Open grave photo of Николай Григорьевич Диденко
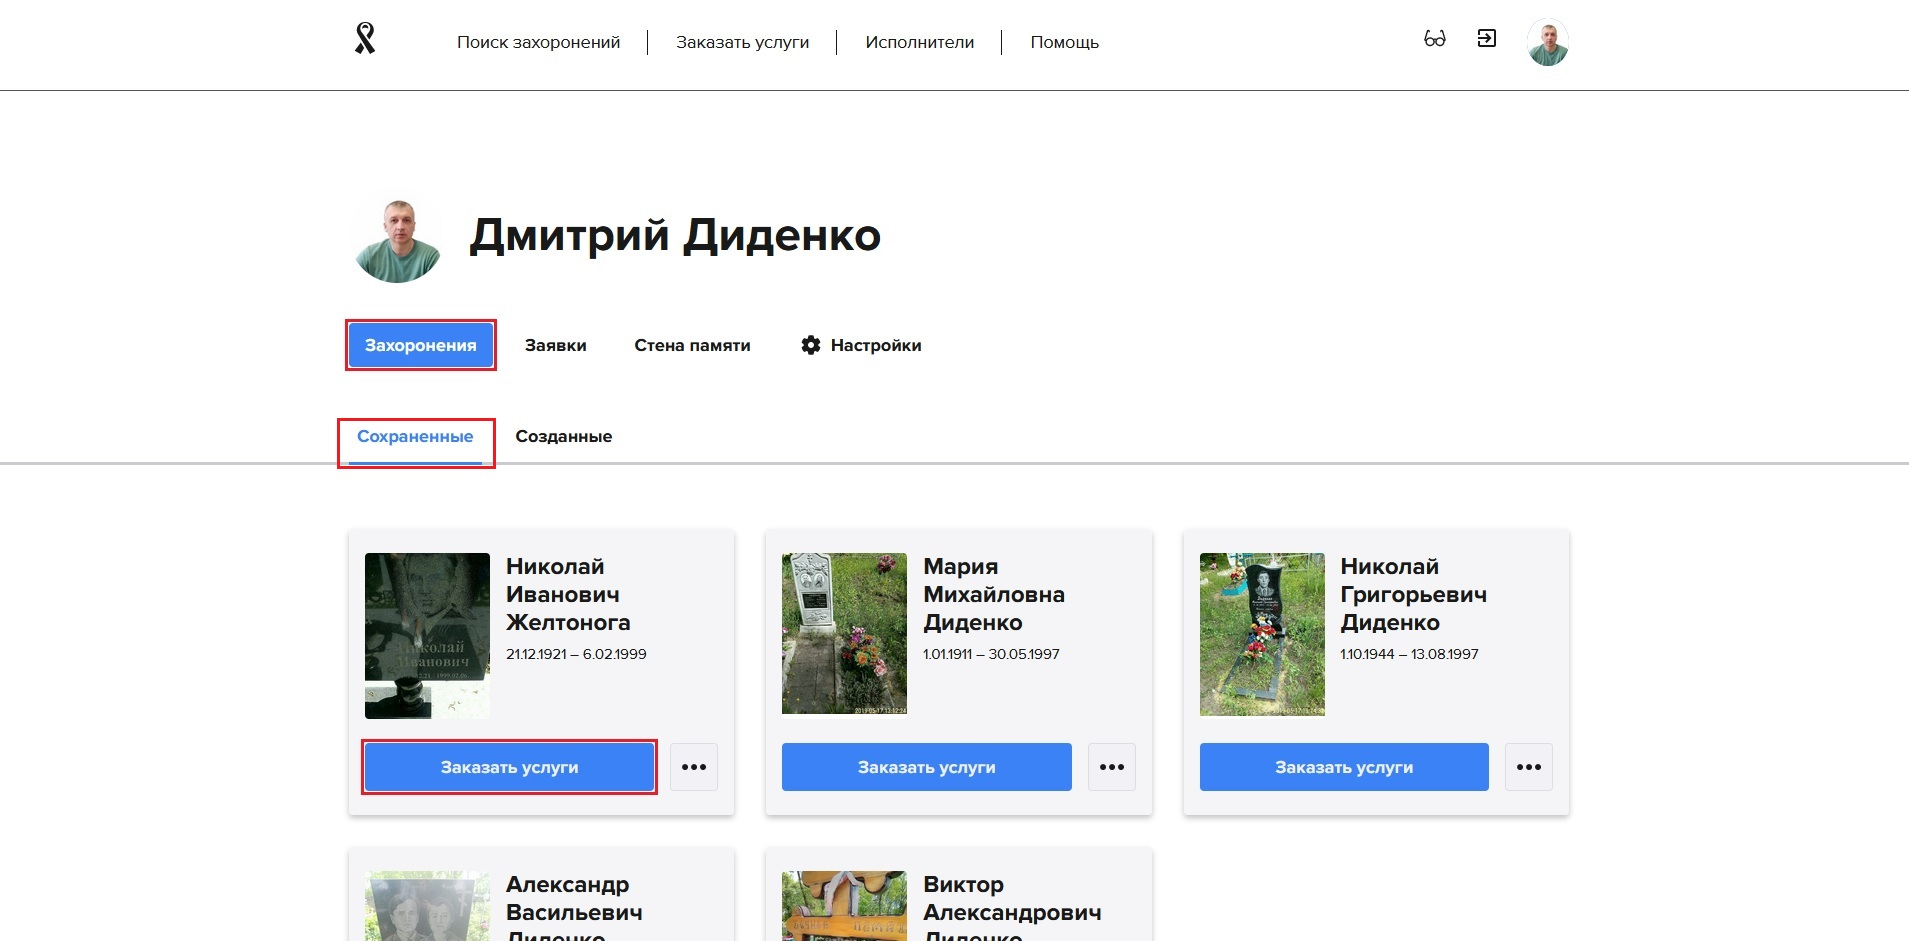The width and height of the screenshot is (1909, 941). tap(1262, 634)
